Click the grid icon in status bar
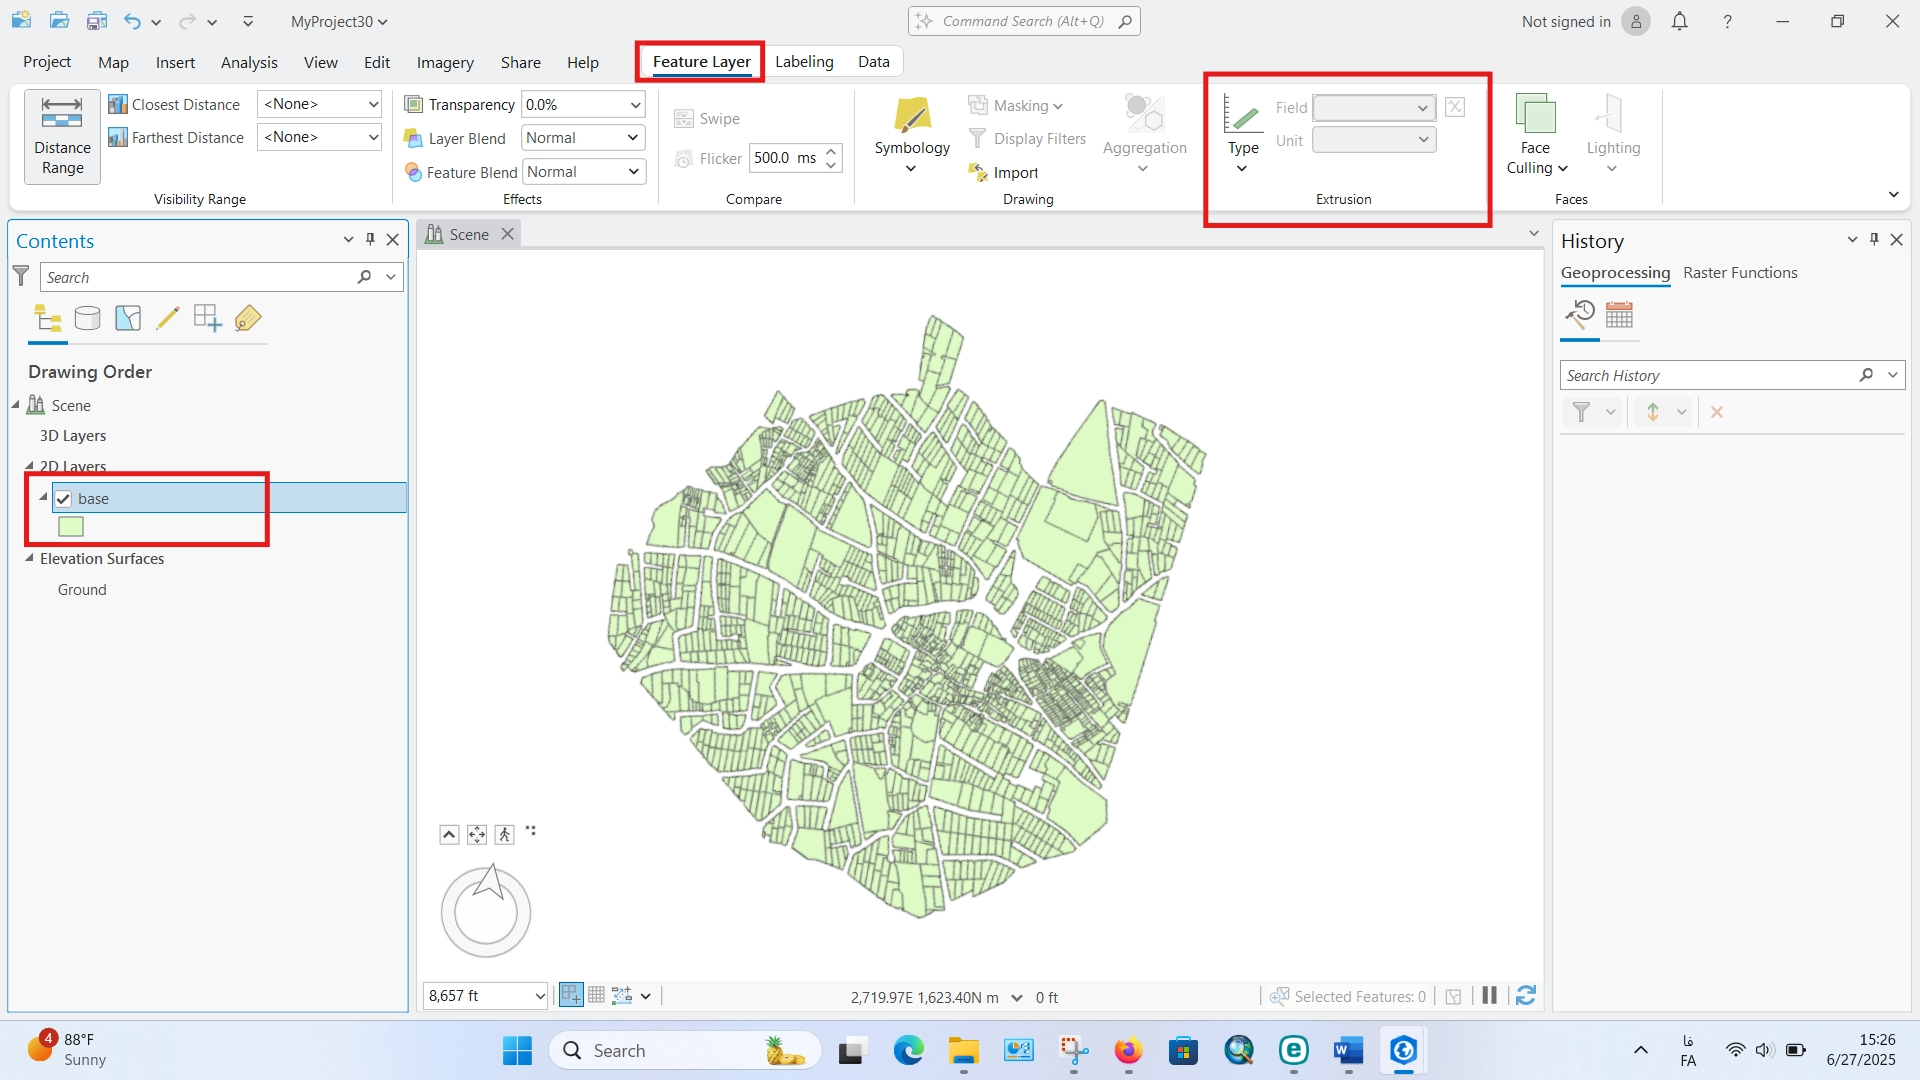Screen dimensions: 1920x1080 pos(597,995)
